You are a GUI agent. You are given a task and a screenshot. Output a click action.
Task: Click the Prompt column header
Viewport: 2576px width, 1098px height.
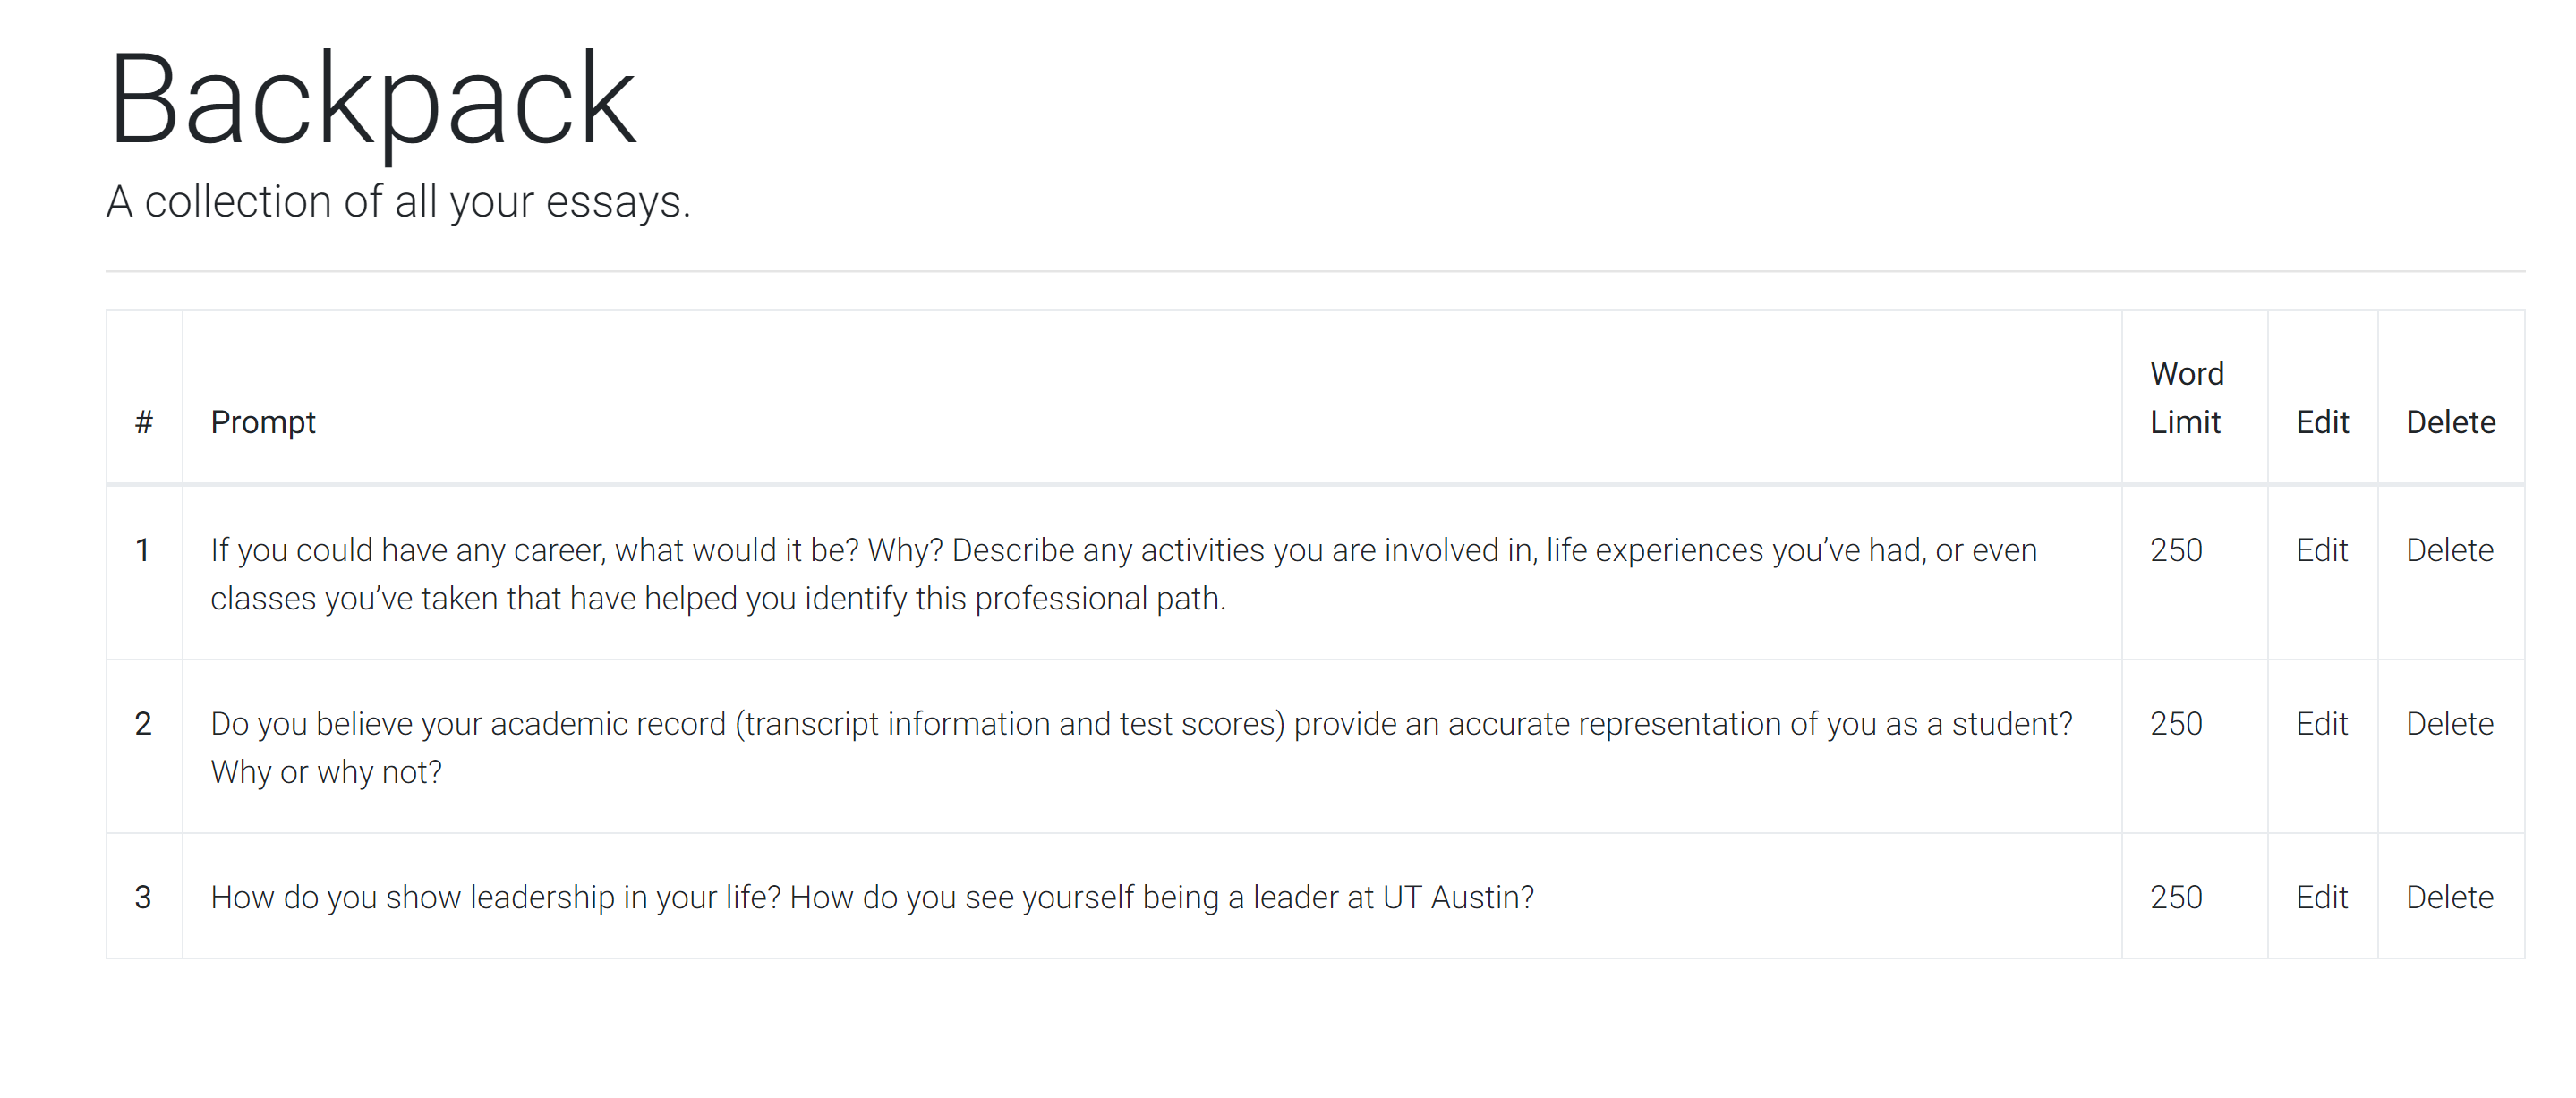(263, 423)
